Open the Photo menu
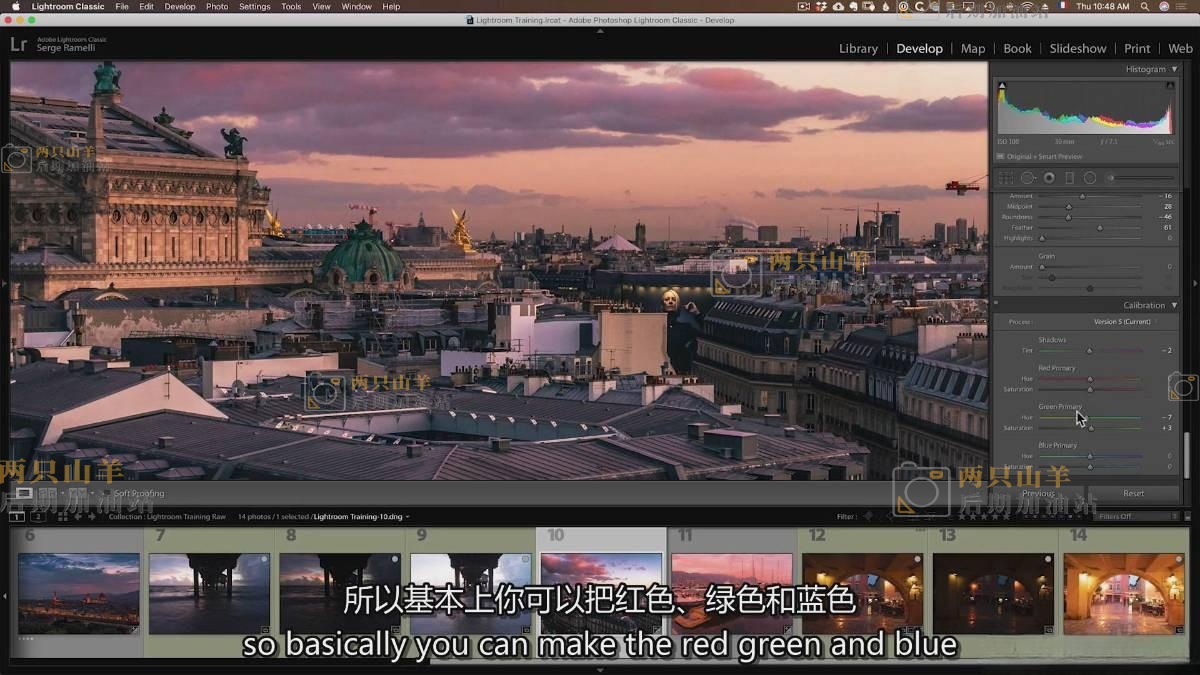The width and height of the screenshot is (1200, 675). click(x=217, y=6)
